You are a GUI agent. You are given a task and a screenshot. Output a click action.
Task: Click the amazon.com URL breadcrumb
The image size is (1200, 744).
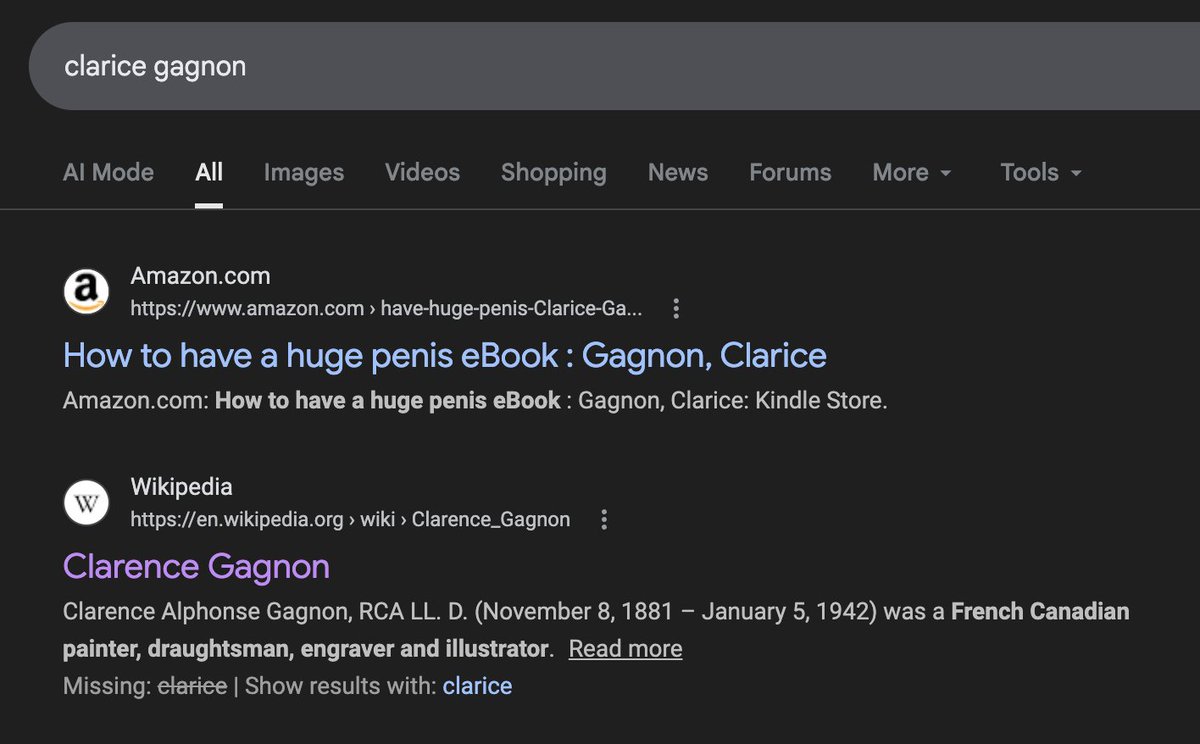point(386,308)
